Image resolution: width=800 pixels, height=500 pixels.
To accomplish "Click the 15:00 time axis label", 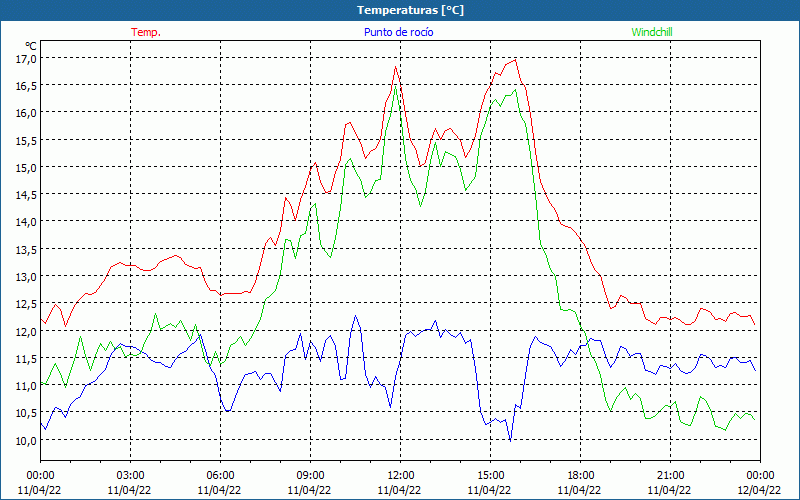I will (x=490, y=476).
